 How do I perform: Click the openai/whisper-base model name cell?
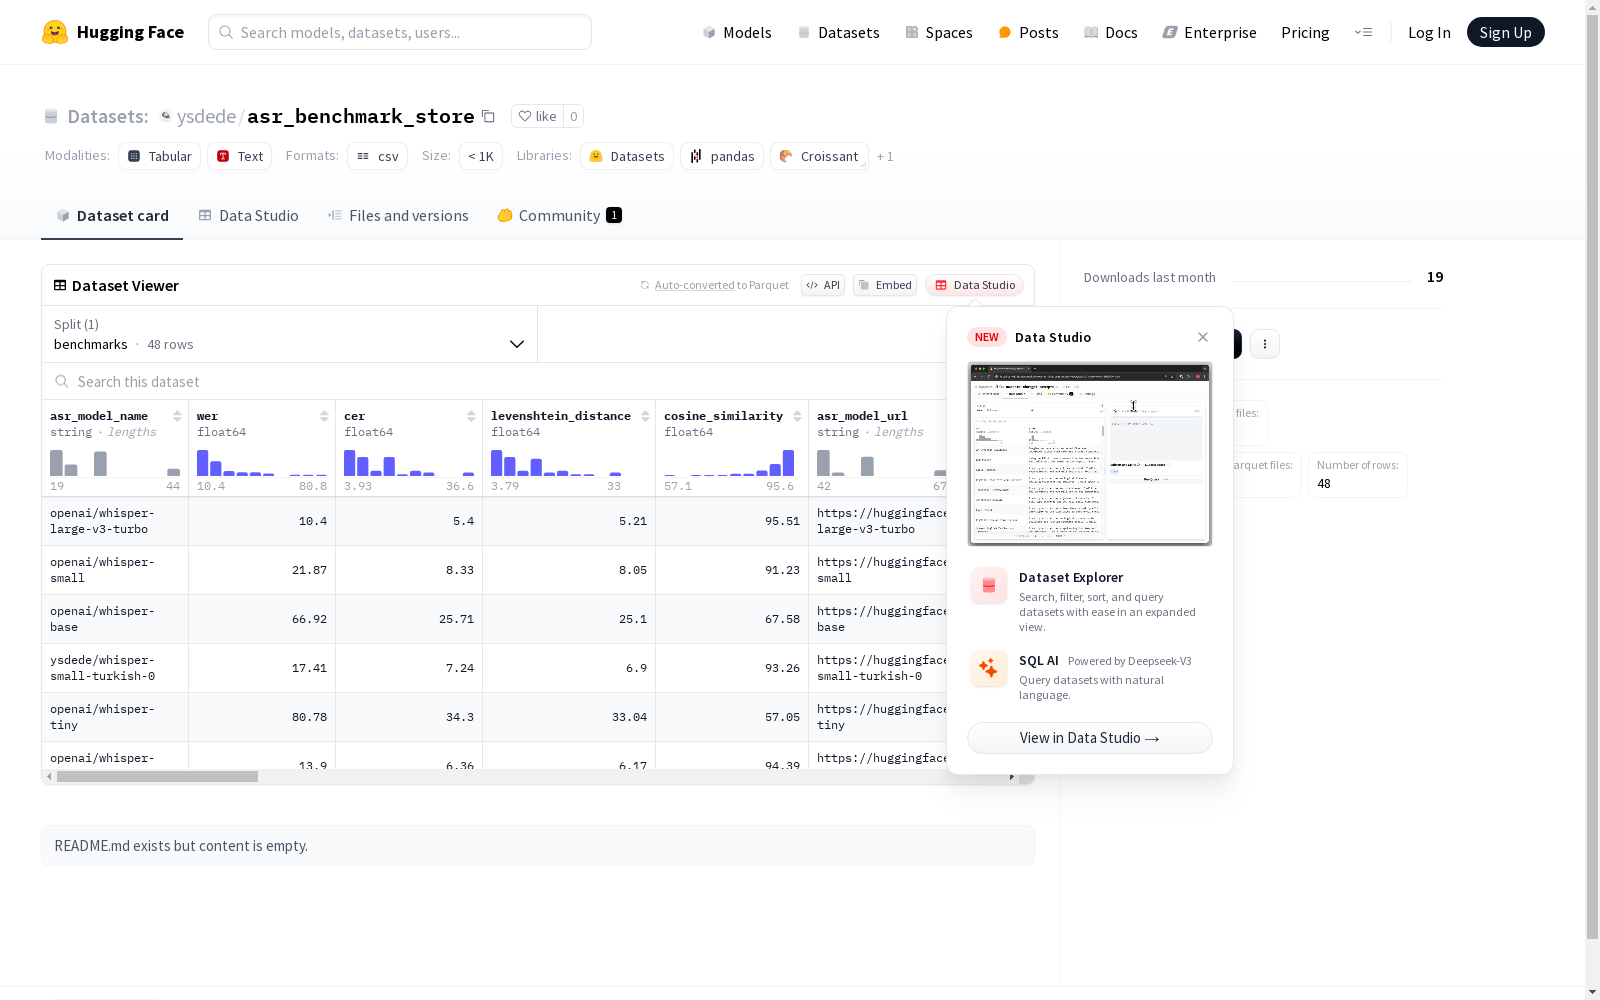point(115,619)
